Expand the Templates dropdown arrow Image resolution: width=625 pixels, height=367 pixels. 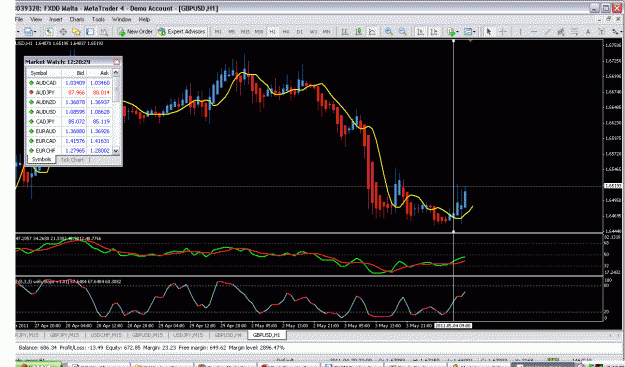(x=474, y=32)
